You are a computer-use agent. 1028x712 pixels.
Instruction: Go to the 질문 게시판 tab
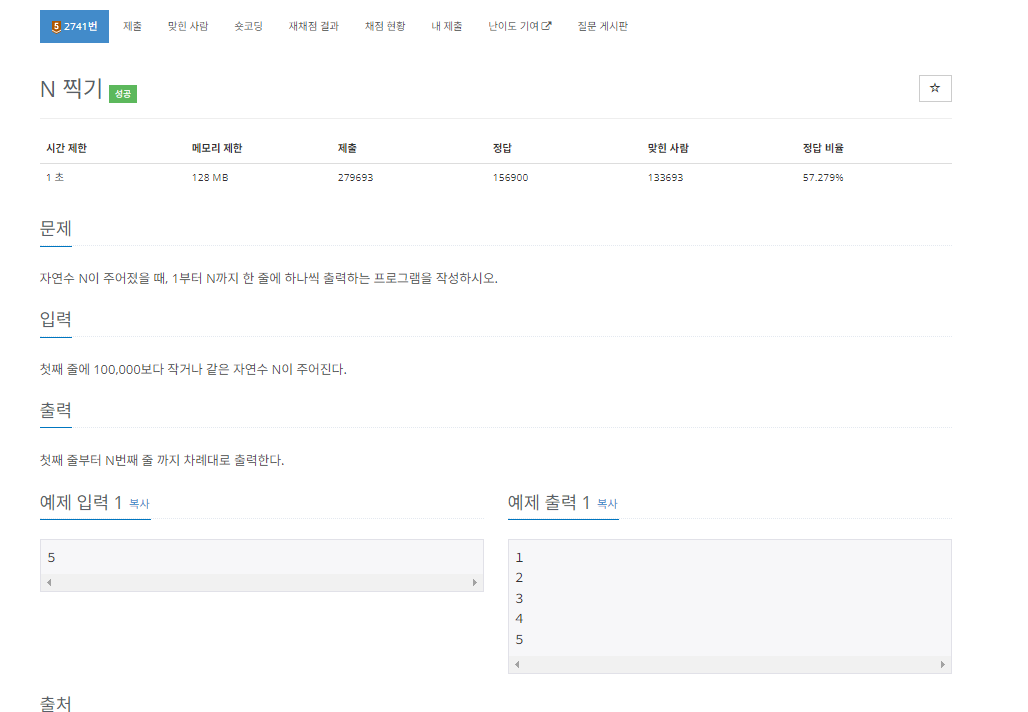pyautogui.click(x=603, y=26)
